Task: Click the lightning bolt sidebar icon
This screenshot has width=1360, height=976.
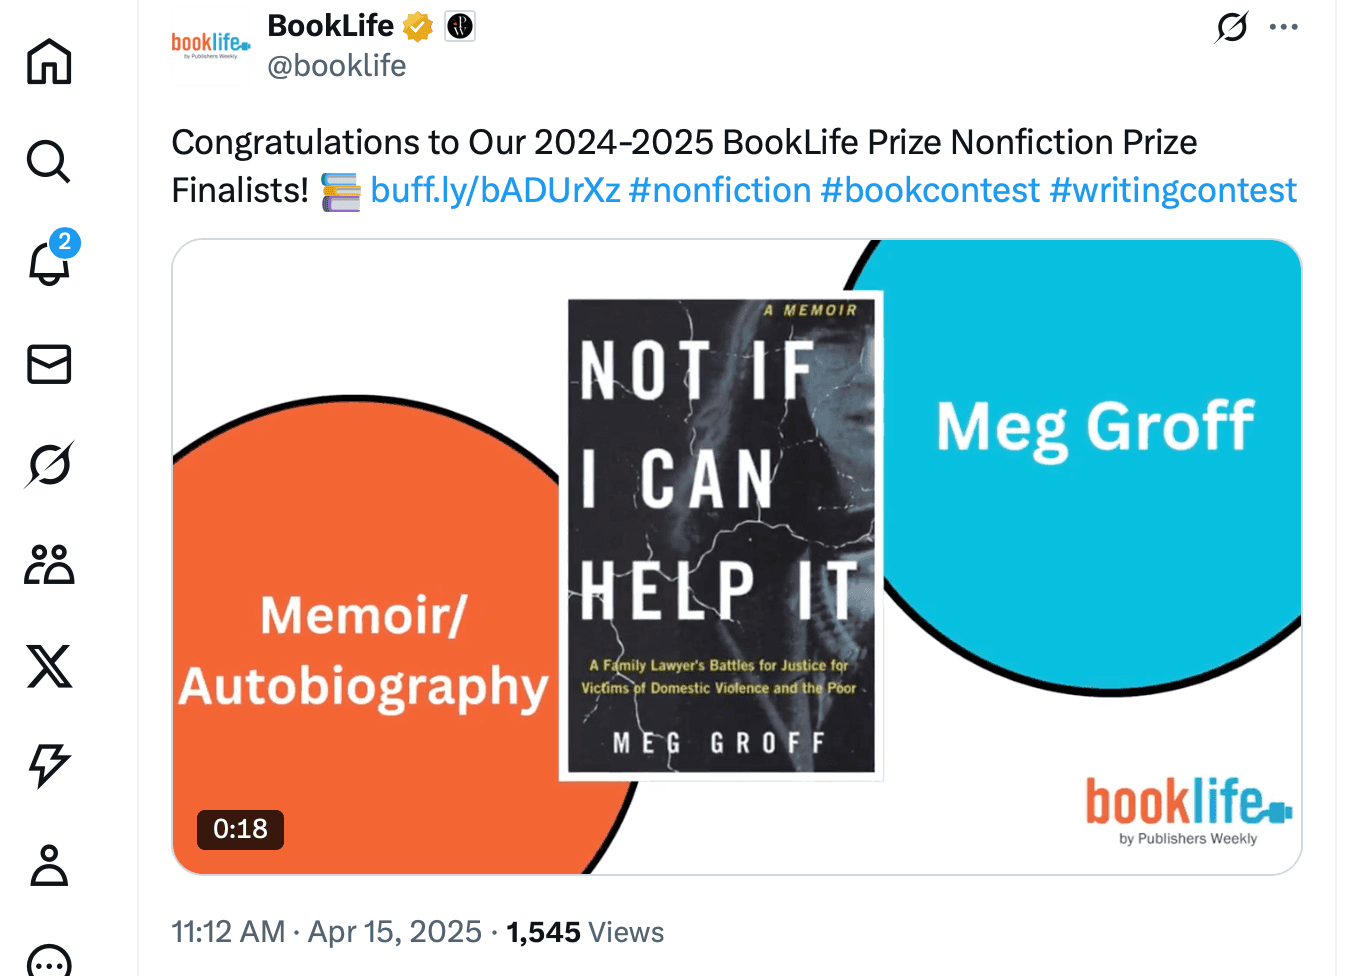Action: 49,766
